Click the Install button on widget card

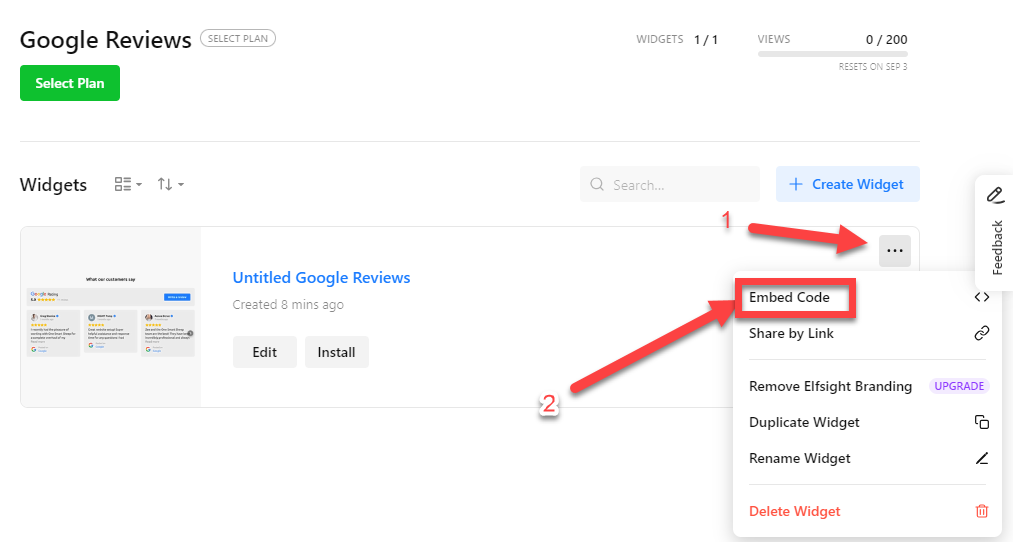pos(337,352)
